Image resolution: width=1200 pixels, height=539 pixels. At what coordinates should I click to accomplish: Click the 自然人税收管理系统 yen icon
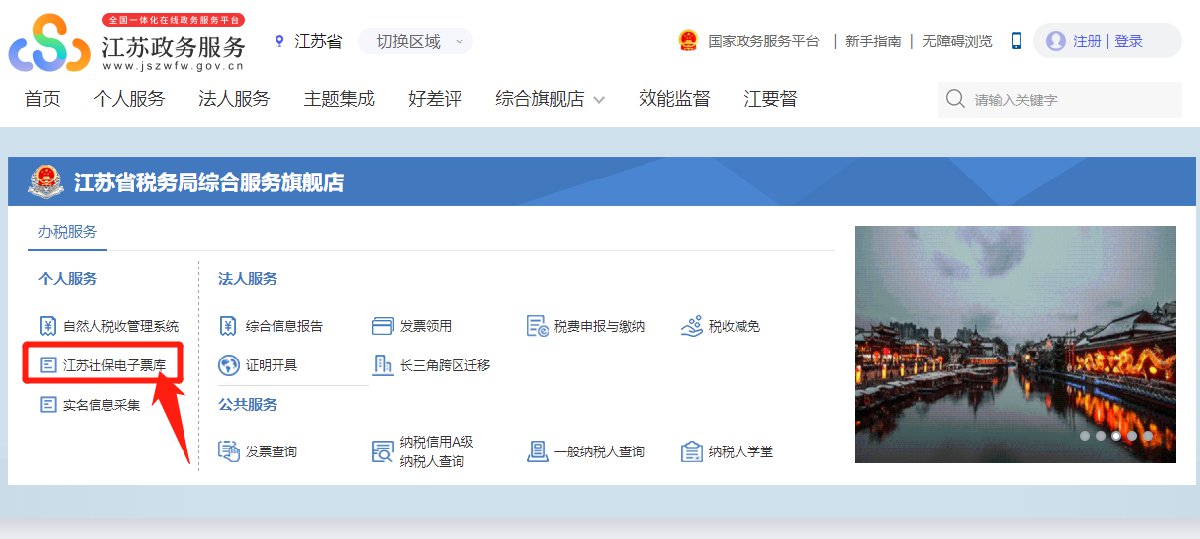48,326
